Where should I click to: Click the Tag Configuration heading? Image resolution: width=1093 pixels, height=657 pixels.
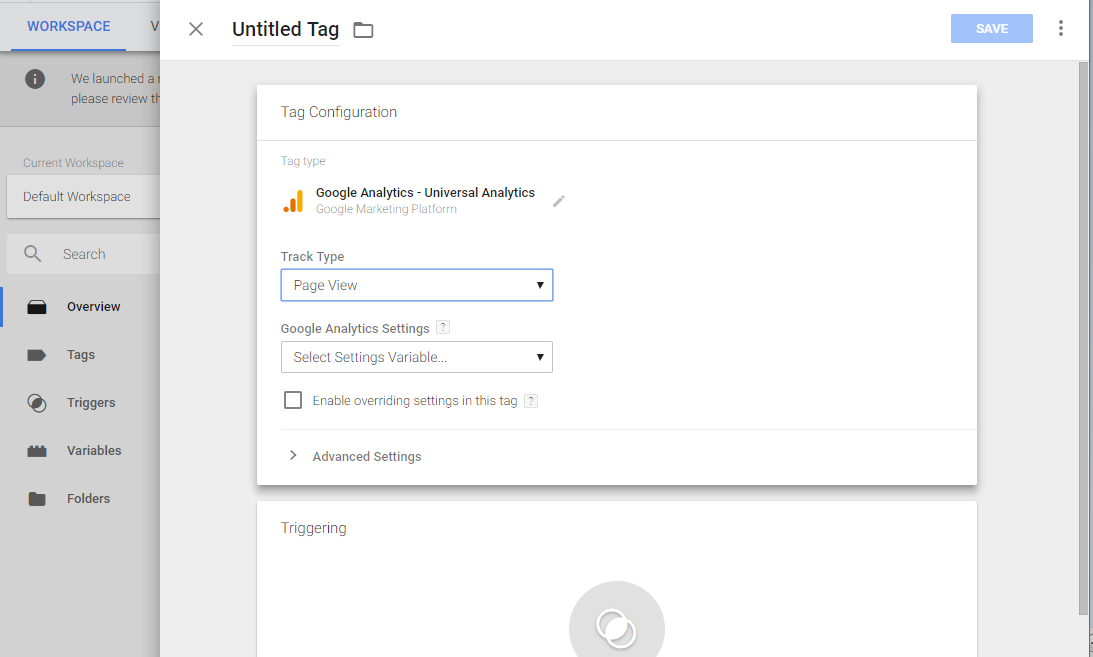(339, 112)
